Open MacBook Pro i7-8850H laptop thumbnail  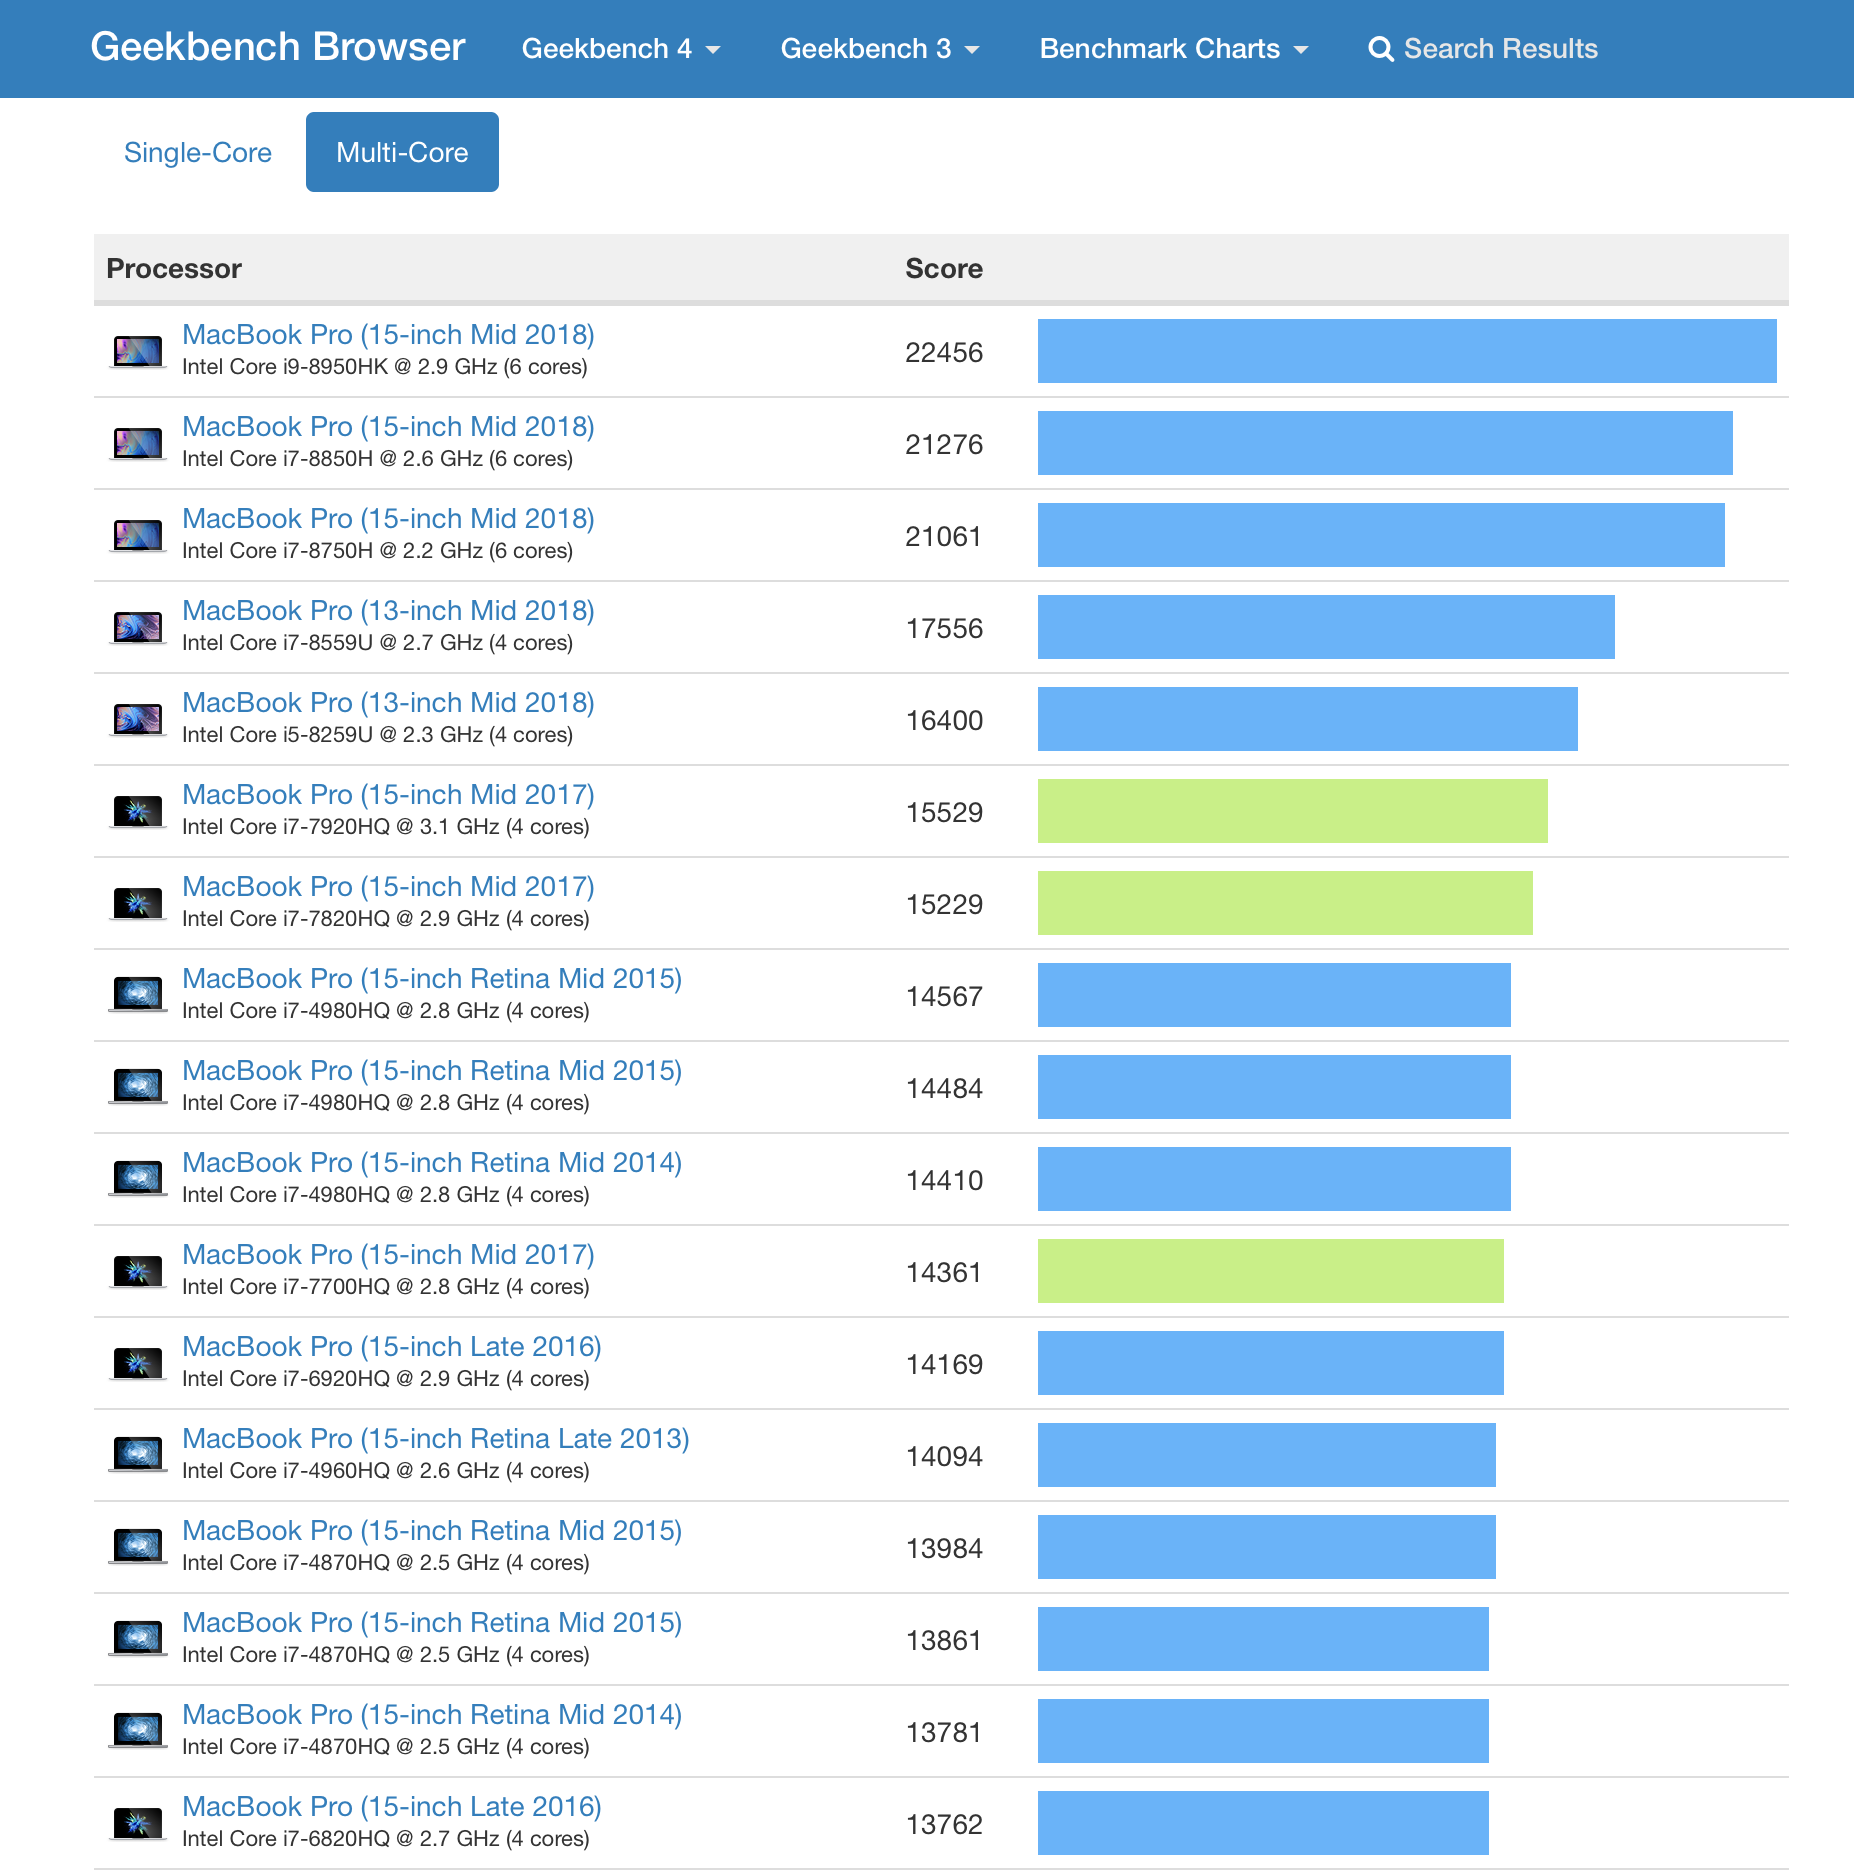click(138, 444)
